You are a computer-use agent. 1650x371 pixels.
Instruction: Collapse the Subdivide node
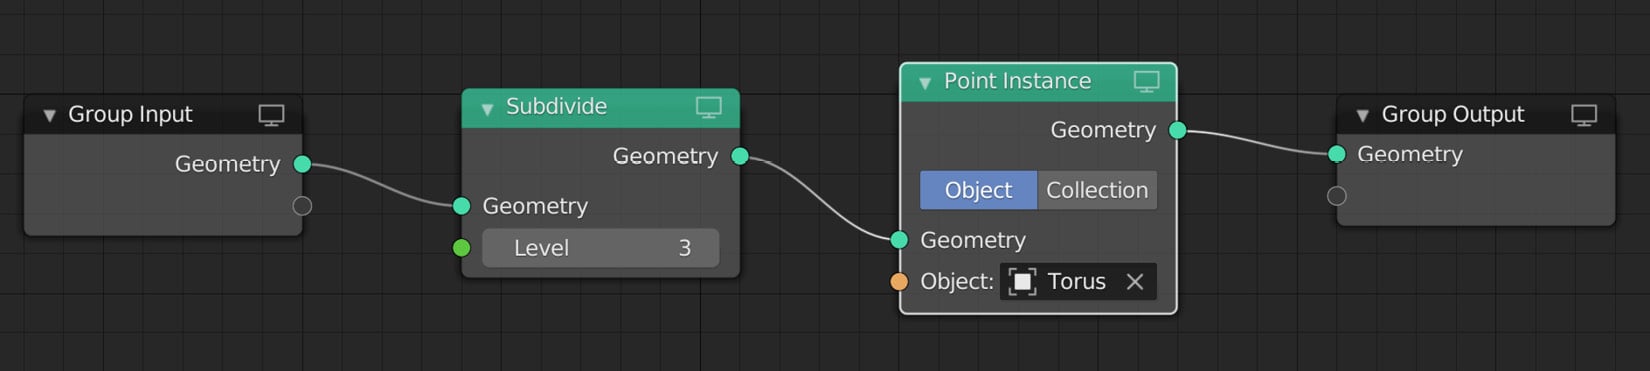click(x=487, y=108)
